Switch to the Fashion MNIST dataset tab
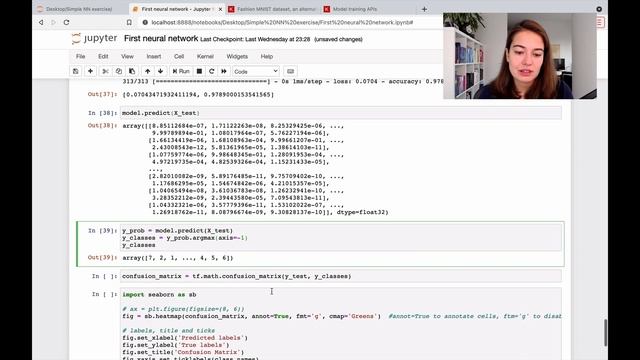The image size is (640, 360). [272, 9]
